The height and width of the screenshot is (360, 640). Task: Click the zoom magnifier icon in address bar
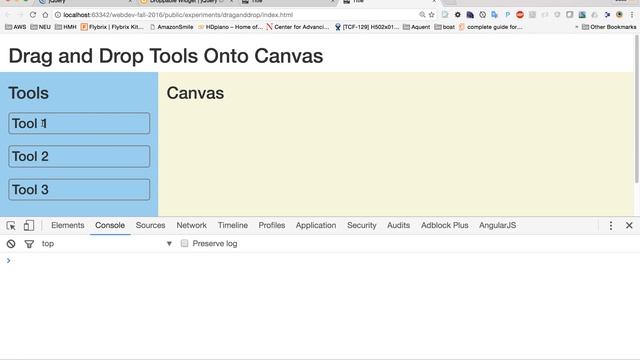pos(422,15)
